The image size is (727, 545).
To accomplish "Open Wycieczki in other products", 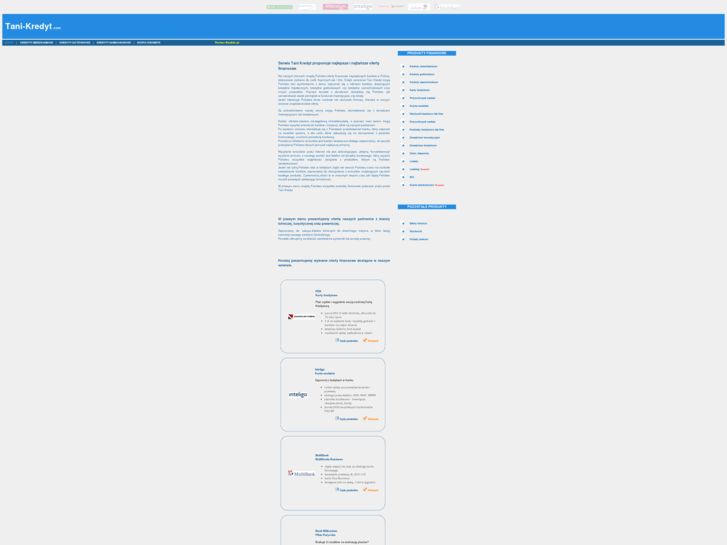I will (x=416, y=231).
